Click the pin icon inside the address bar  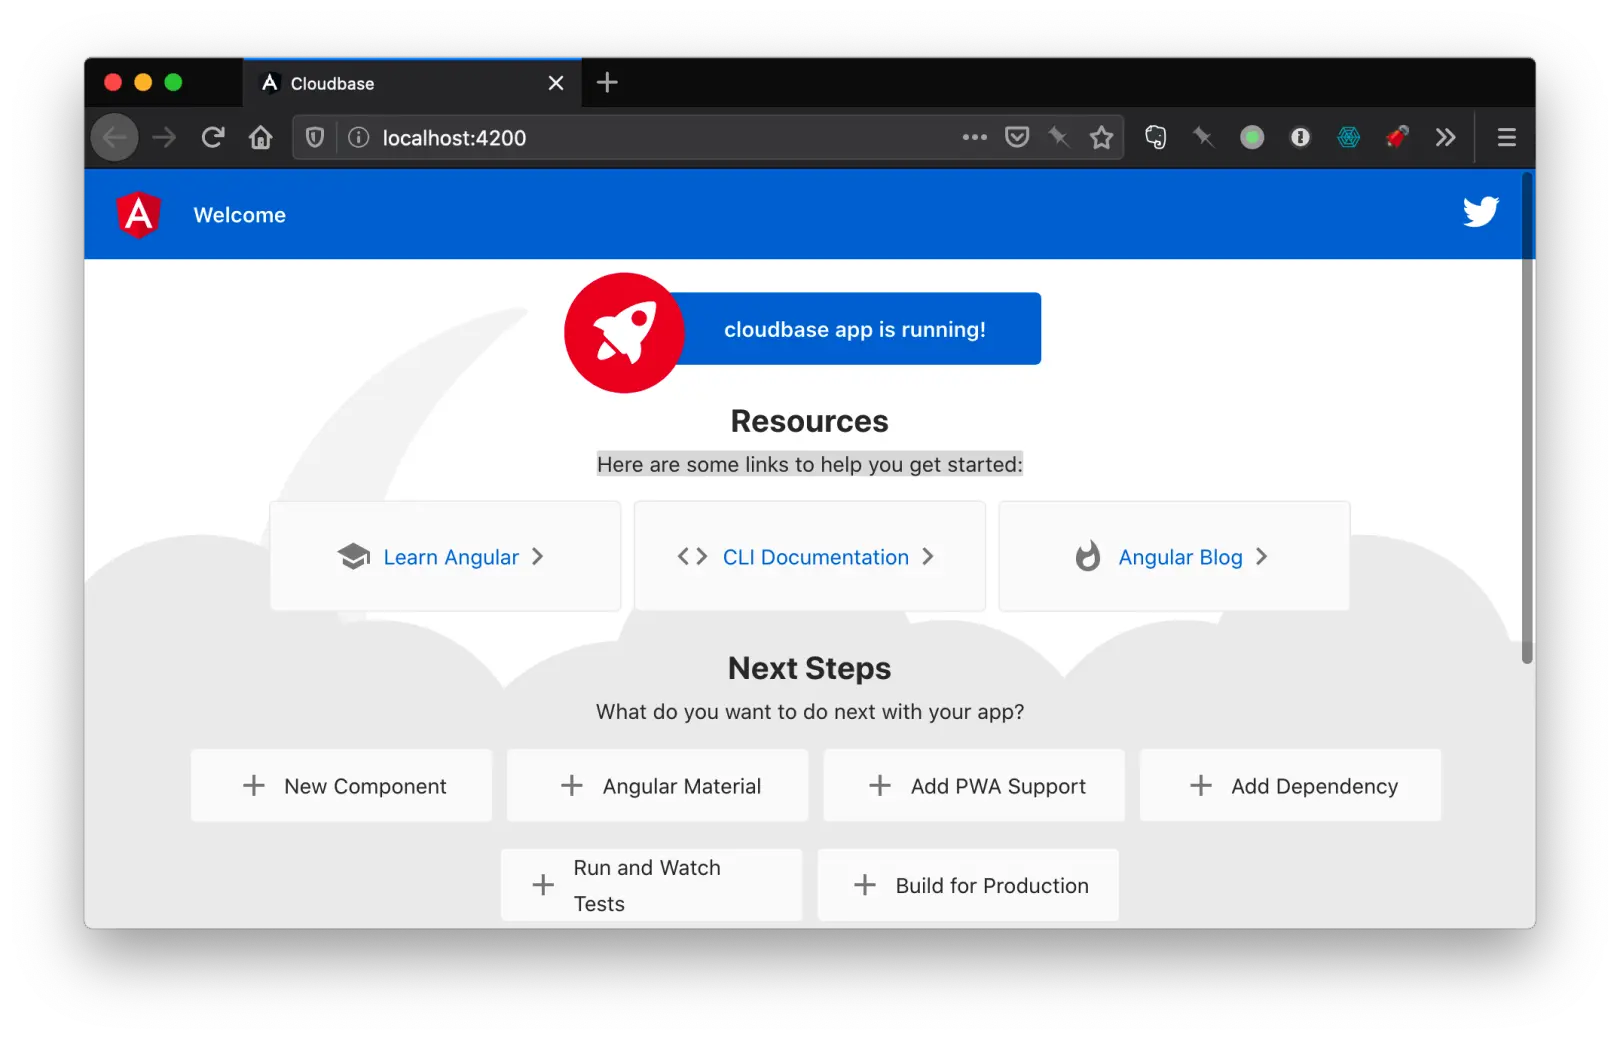(x=1059, y=137)
